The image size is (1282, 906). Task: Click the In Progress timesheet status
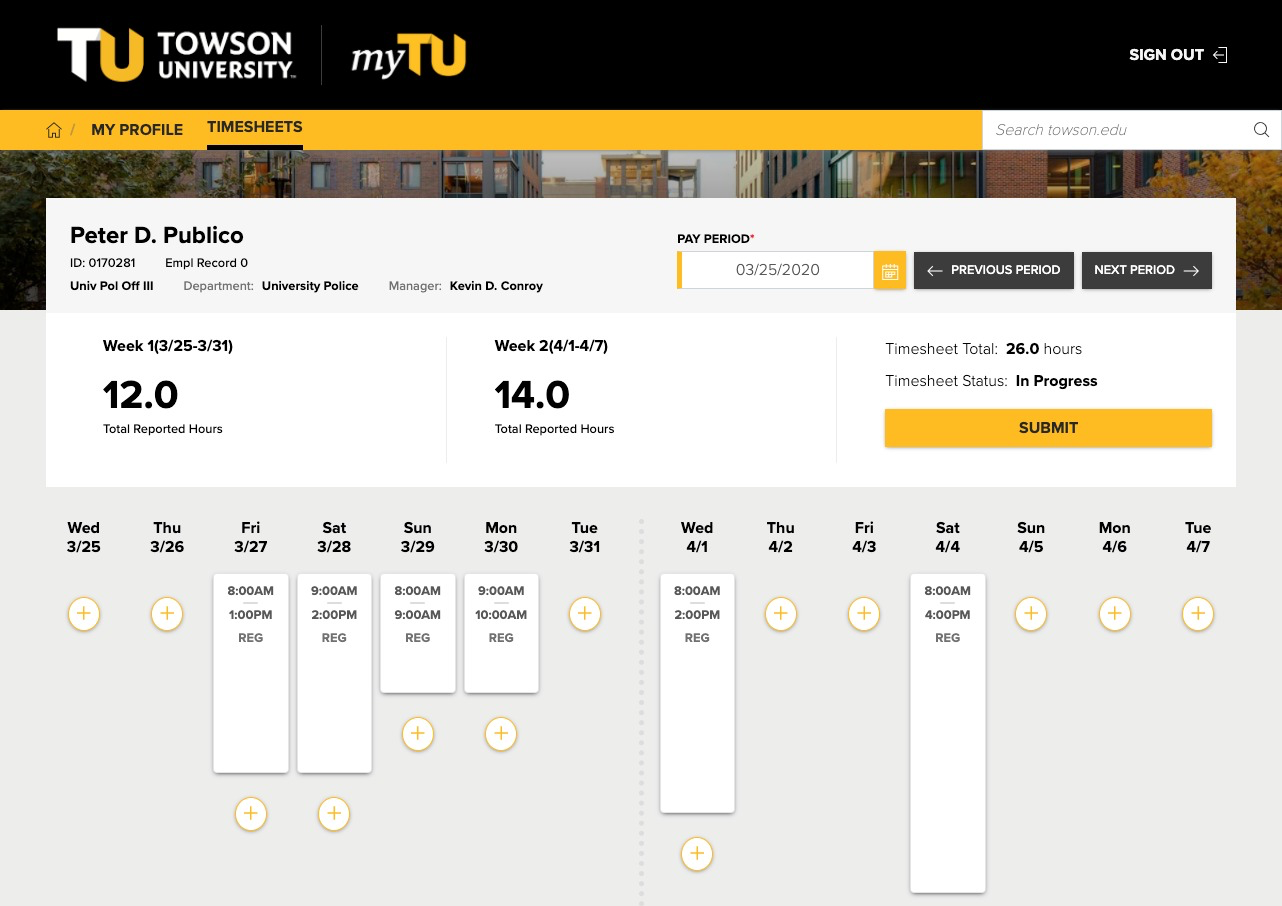pyautogui.click(x=1056, y=381)
